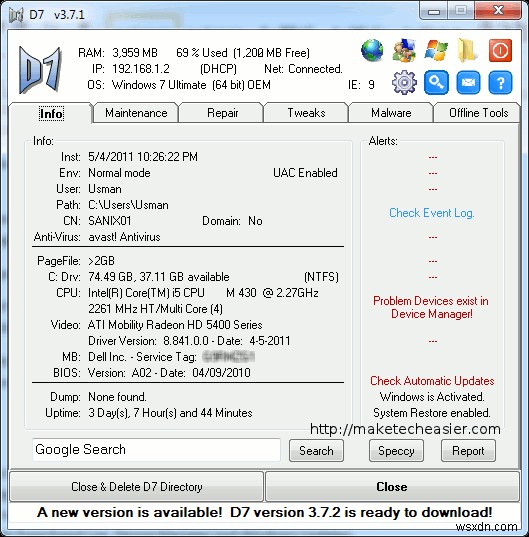
Task: Select the Info tab
Action: pyautogui.click(x=51, y=113)
